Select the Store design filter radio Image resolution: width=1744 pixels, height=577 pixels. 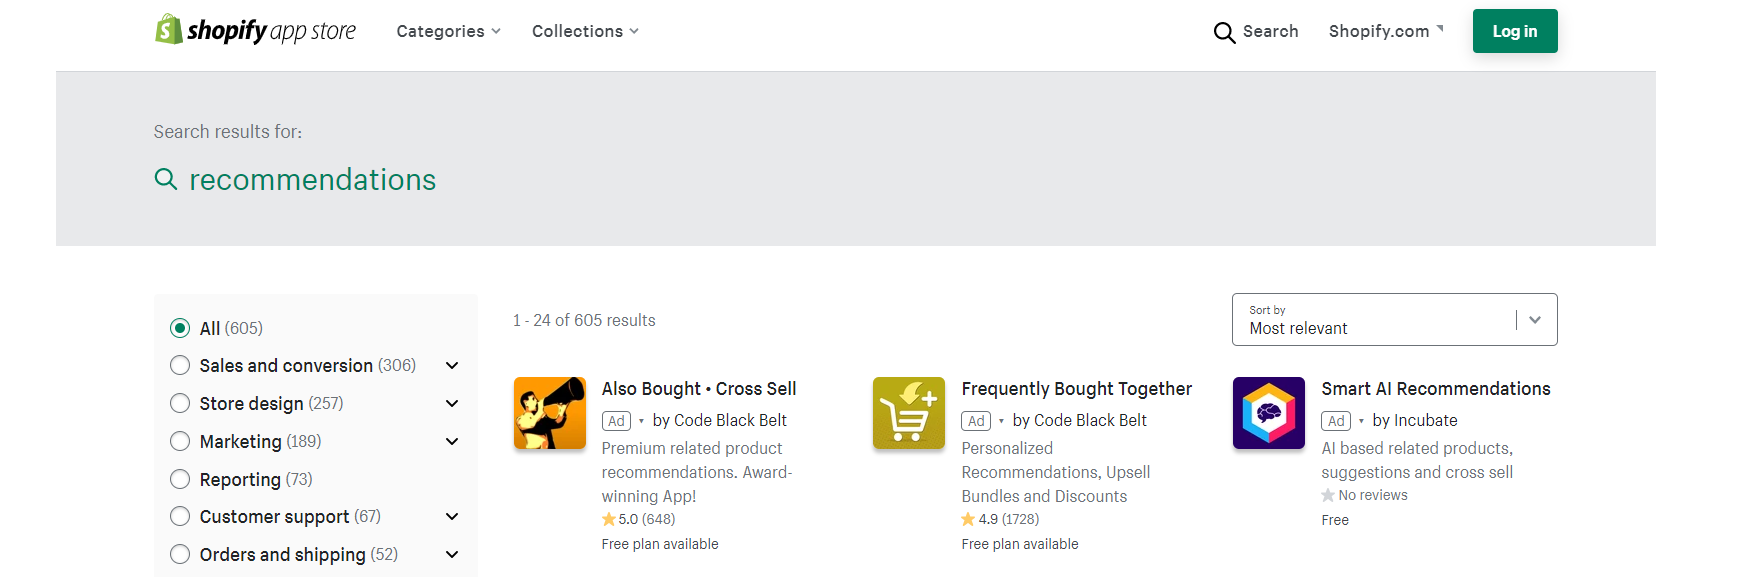[180, 403]
